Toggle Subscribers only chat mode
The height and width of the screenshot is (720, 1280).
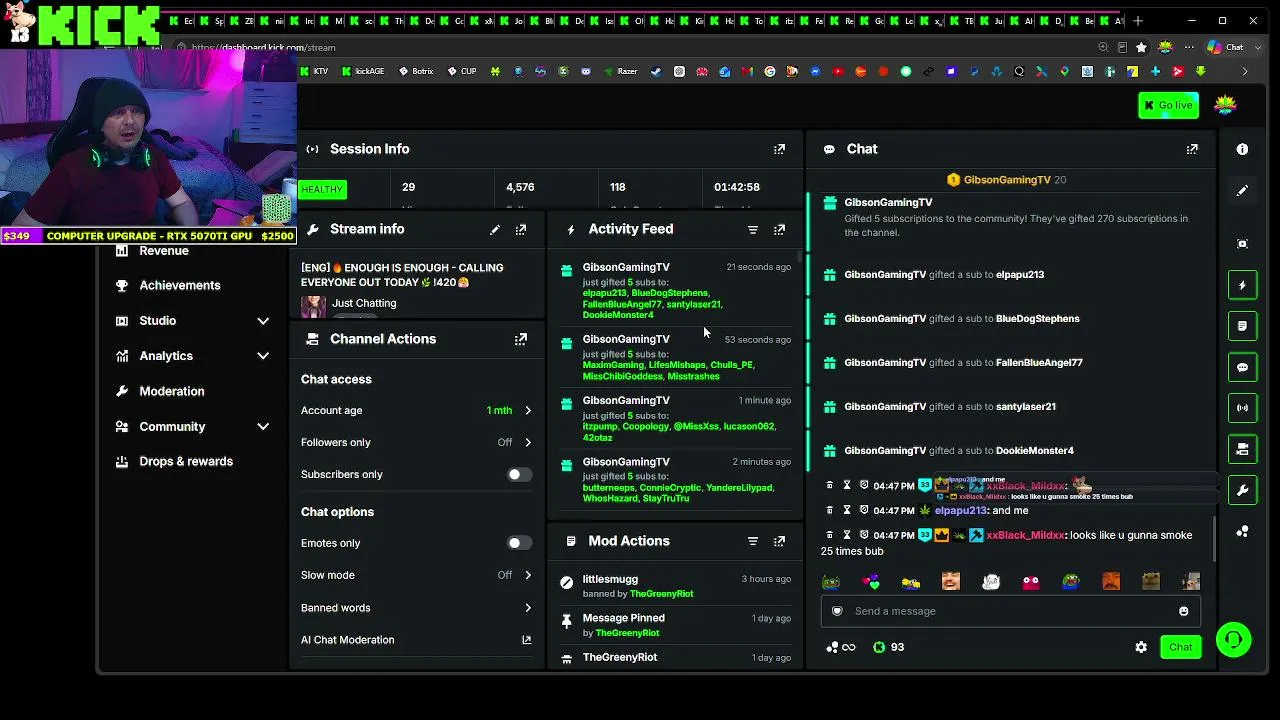coord(519,475)
